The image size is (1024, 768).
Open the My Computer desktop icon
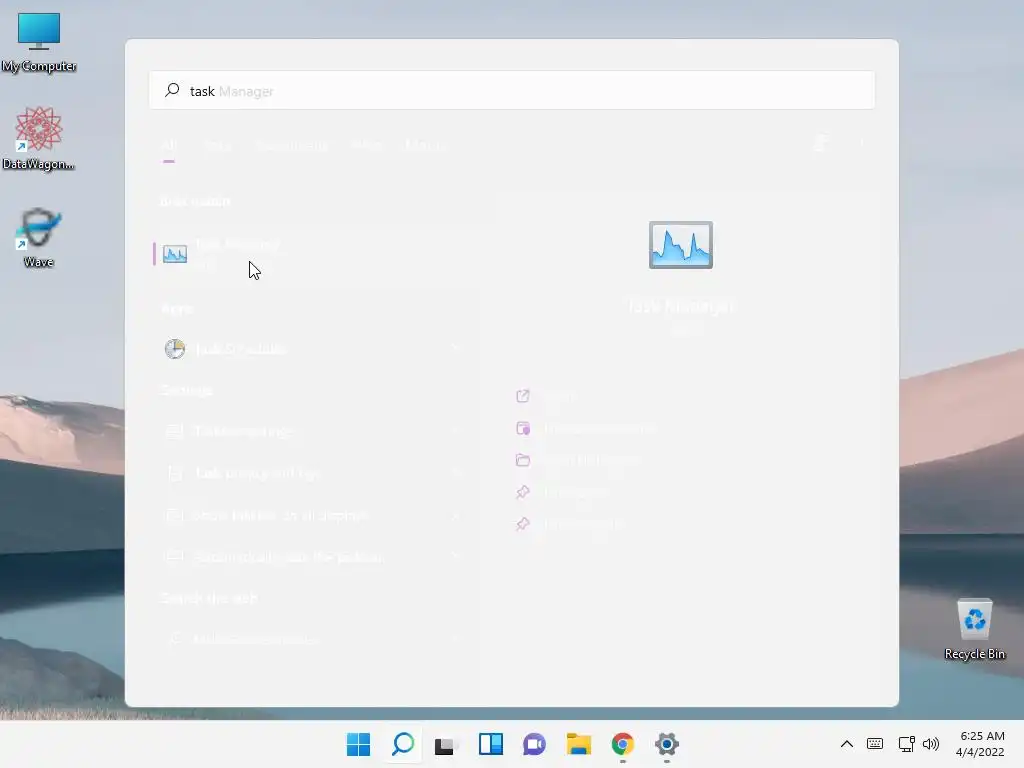(x=39, y=42)
